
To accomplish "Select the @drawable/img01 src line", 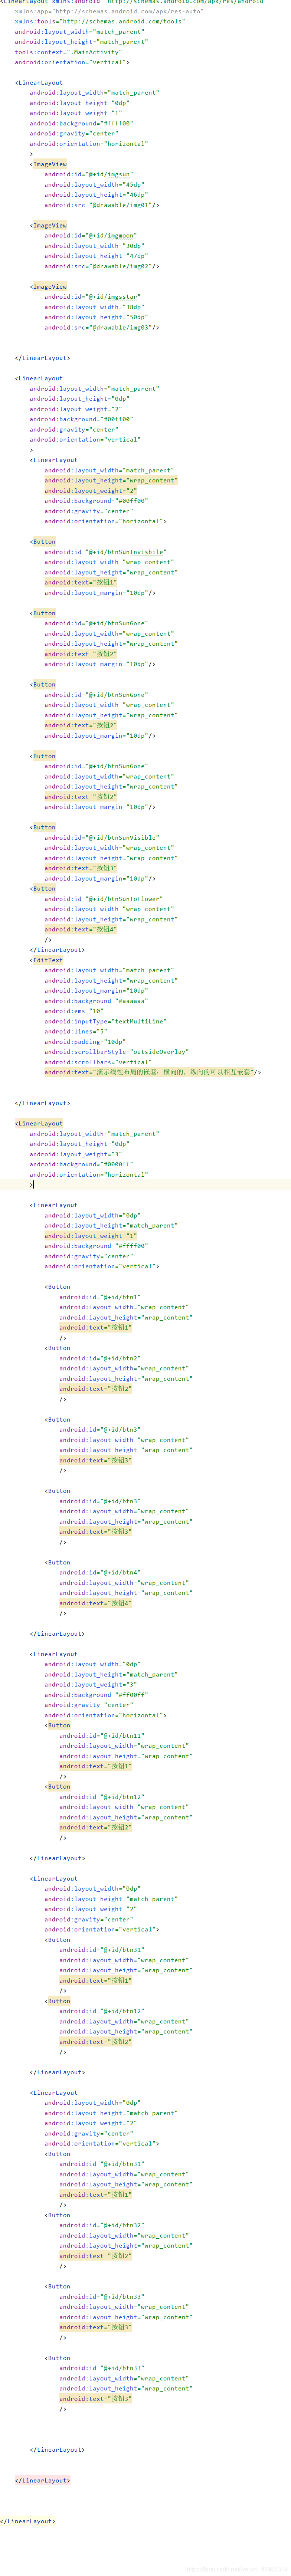I will tap(101, 205).
